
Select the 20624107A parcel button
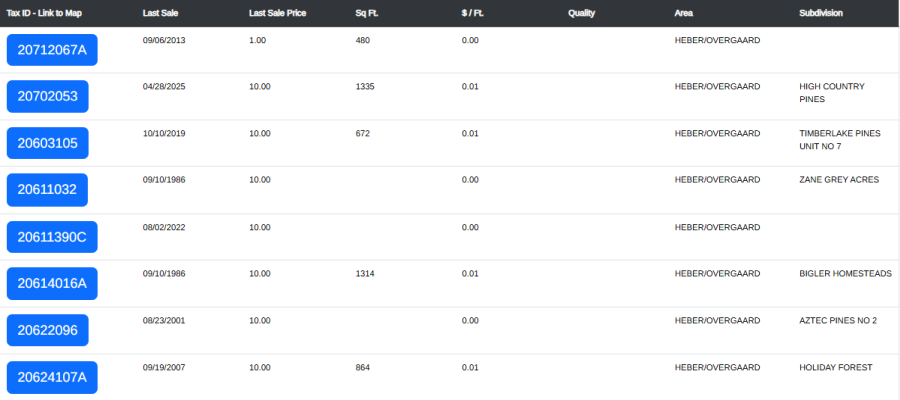pos(52,378)
